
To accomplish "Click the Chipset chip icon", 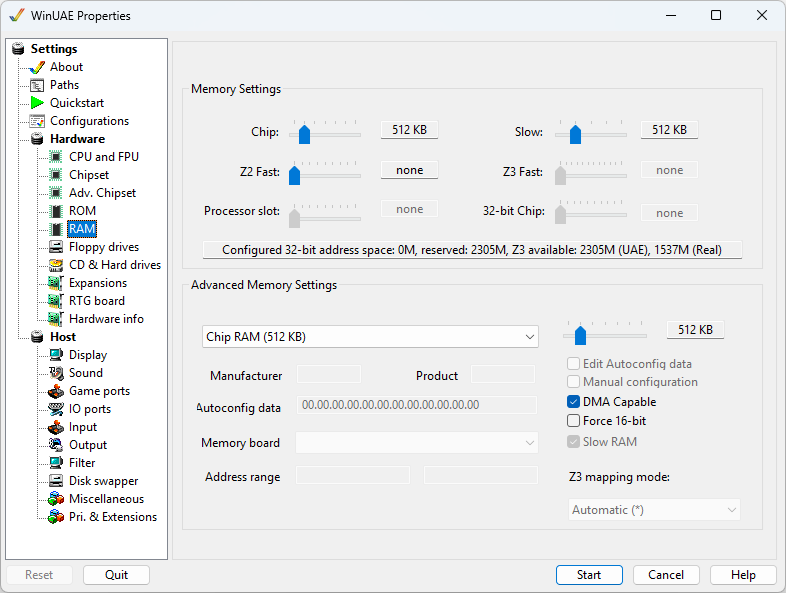I will [x=56, y=175].
